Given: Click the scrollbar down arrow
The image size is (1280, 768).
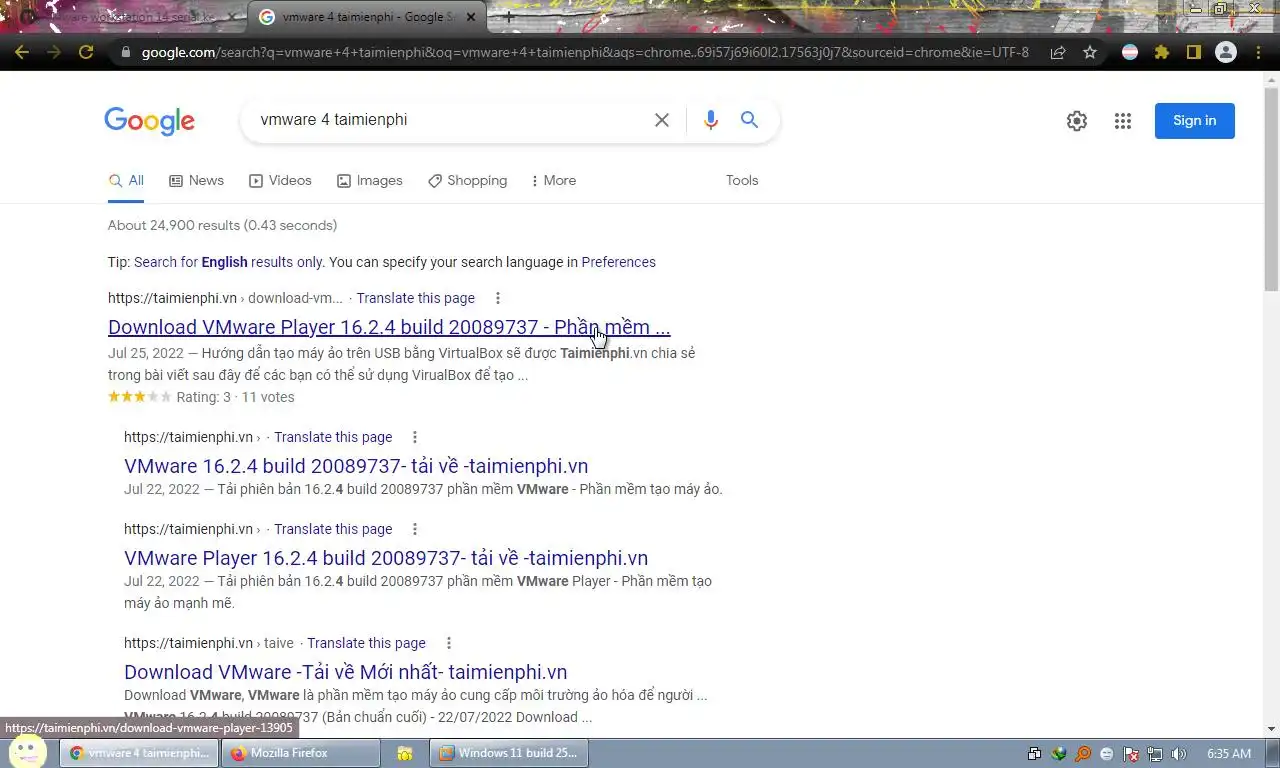Looking at the screenshot, I should coord(1271,729).
